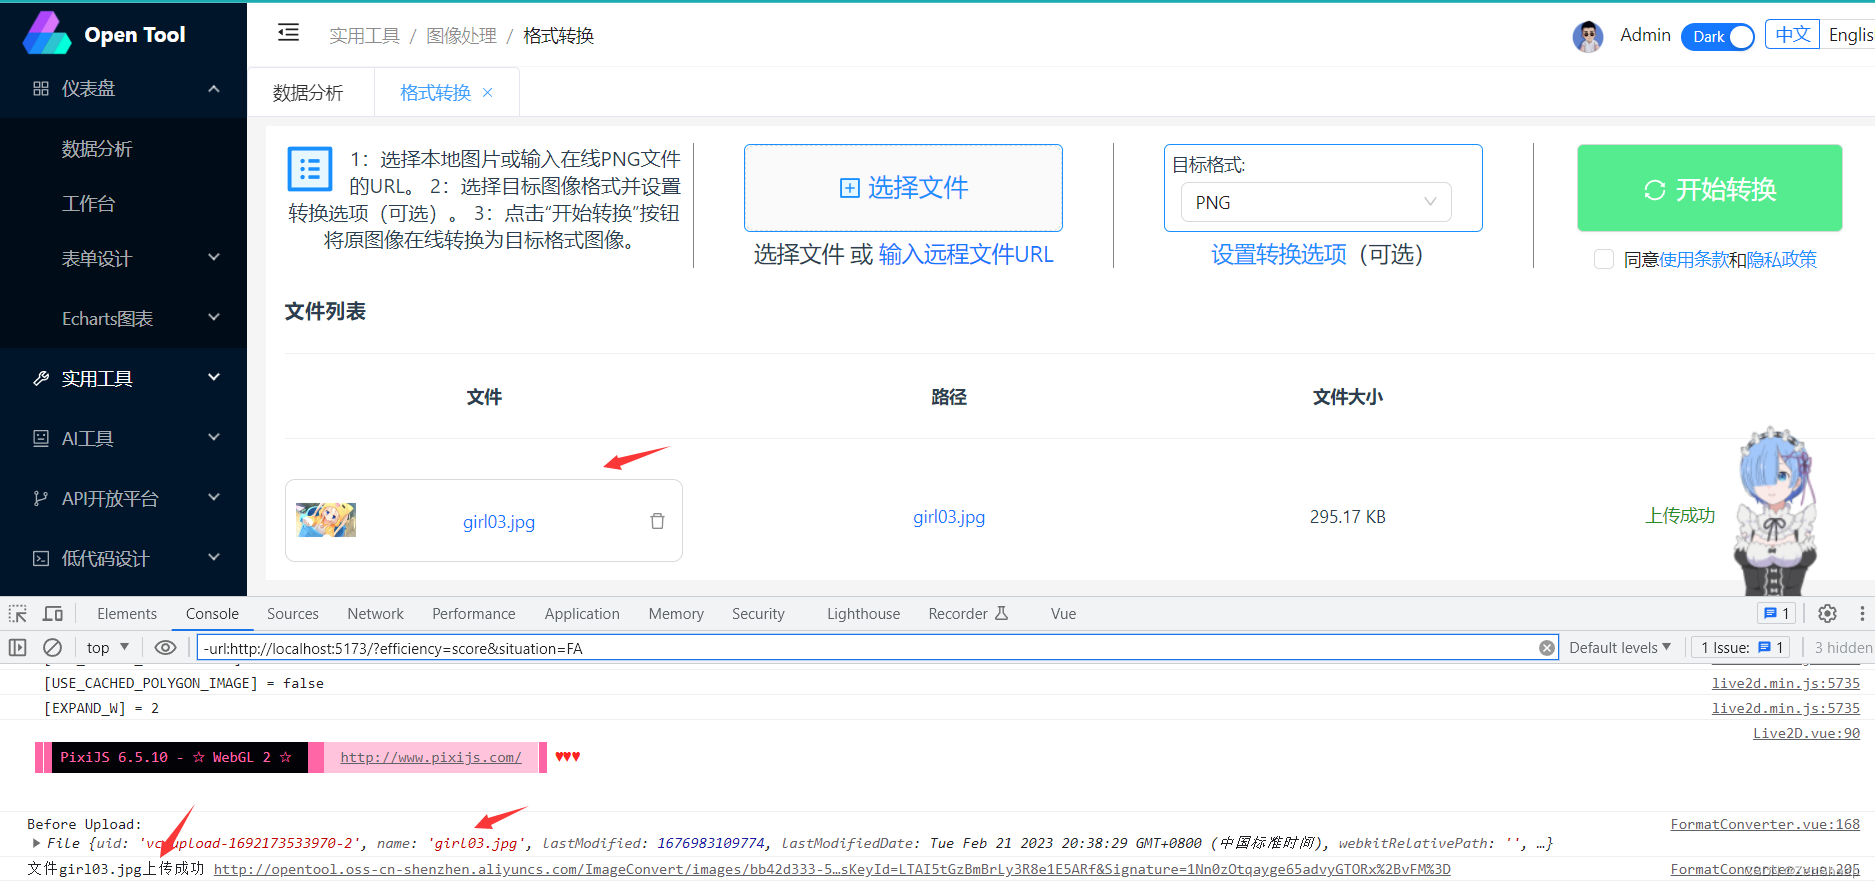Switch to the DevTools Sources tab
This screenshot has width=1875, height=888.
[x=292, y=613]
